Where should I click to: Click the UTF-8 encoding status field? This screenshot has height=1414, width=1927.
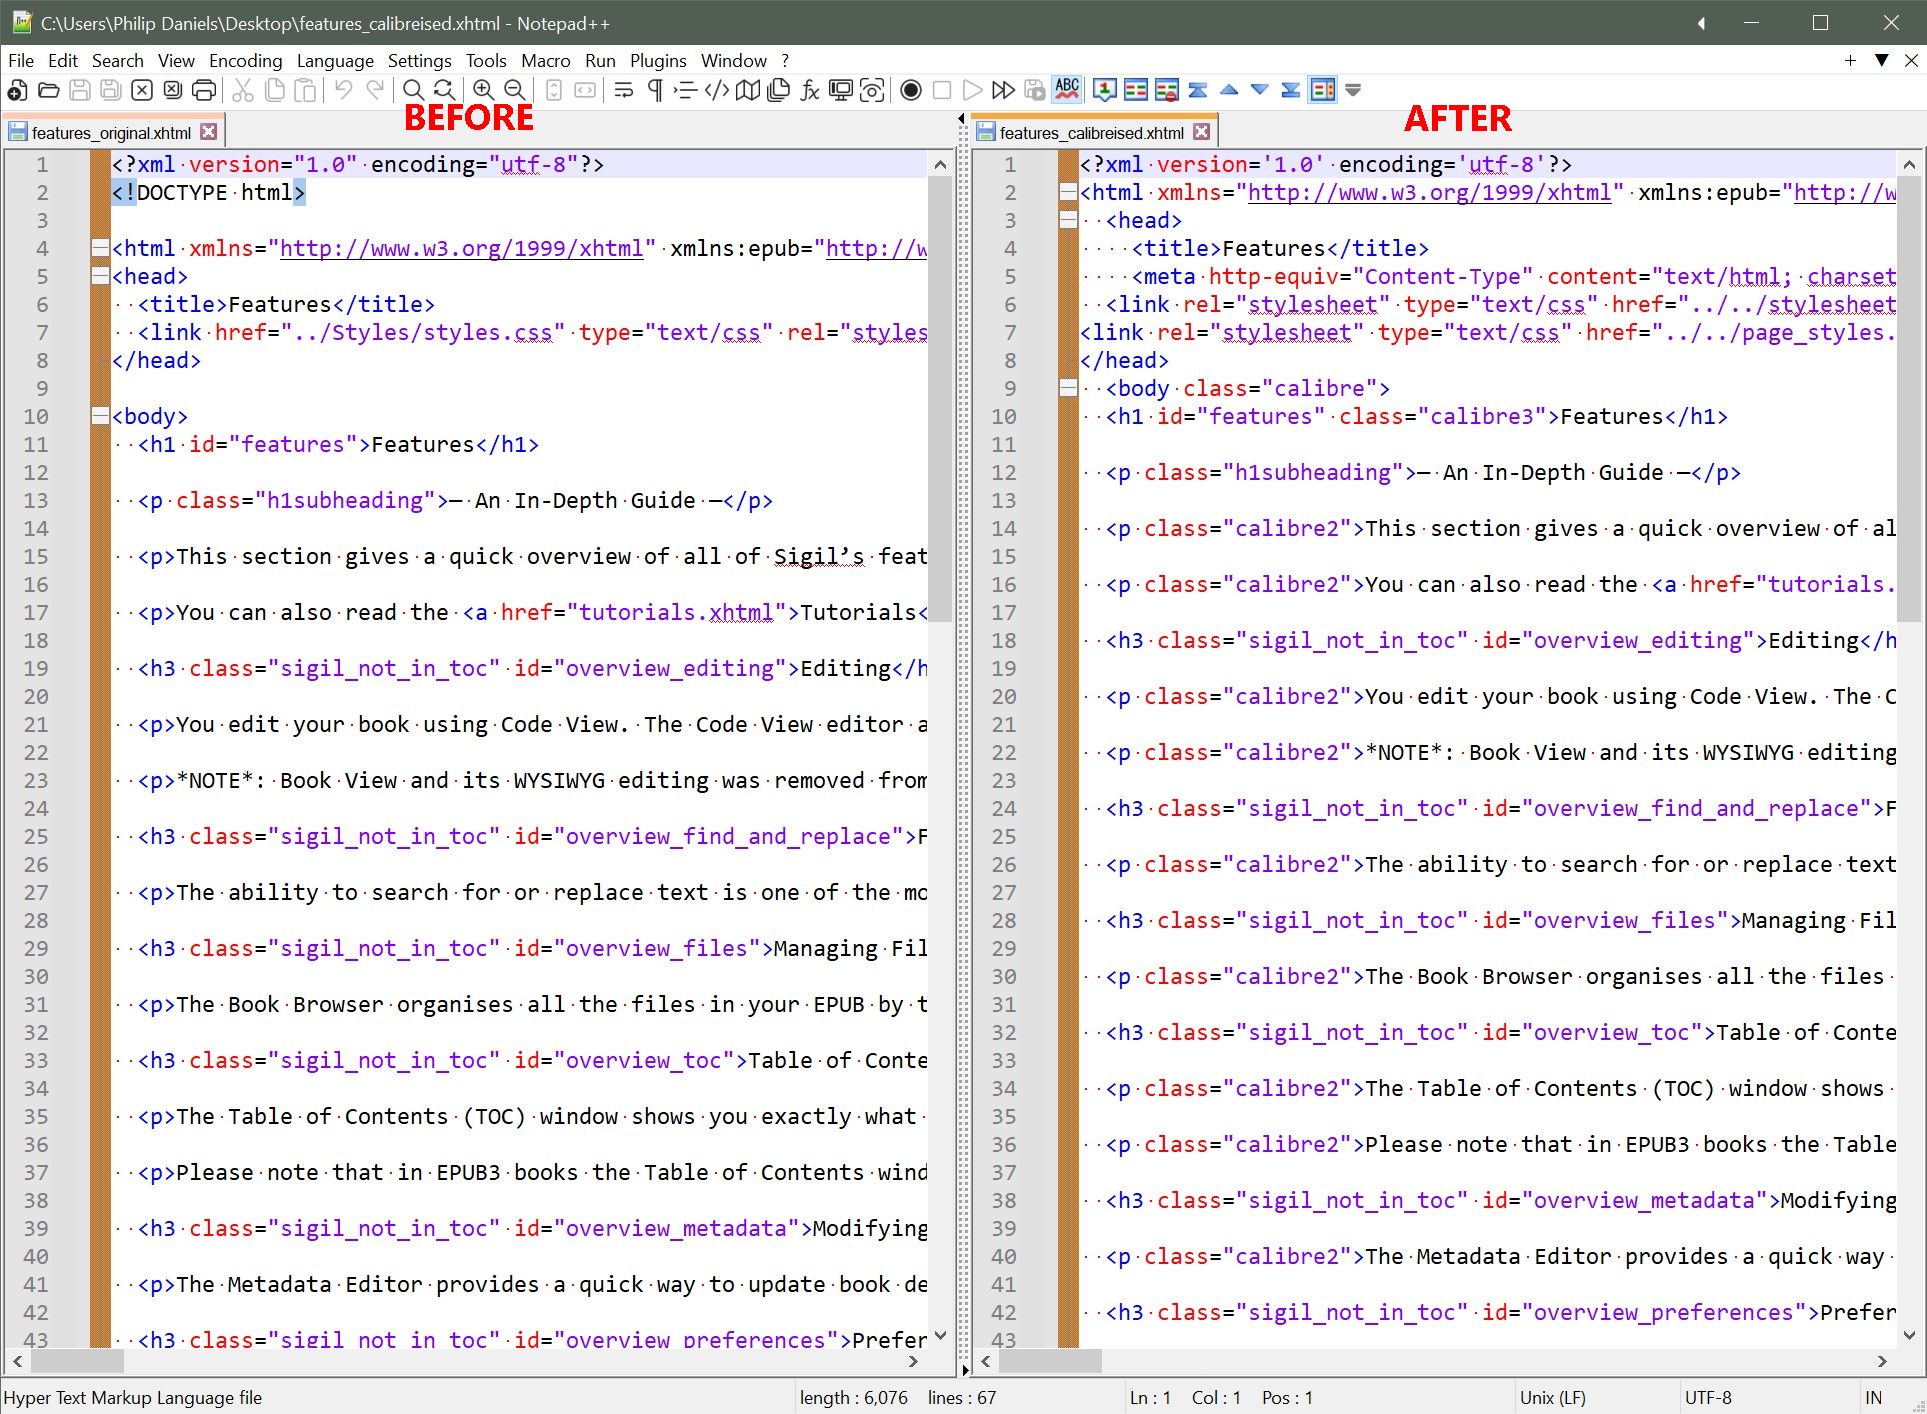pos(1708,1397)
